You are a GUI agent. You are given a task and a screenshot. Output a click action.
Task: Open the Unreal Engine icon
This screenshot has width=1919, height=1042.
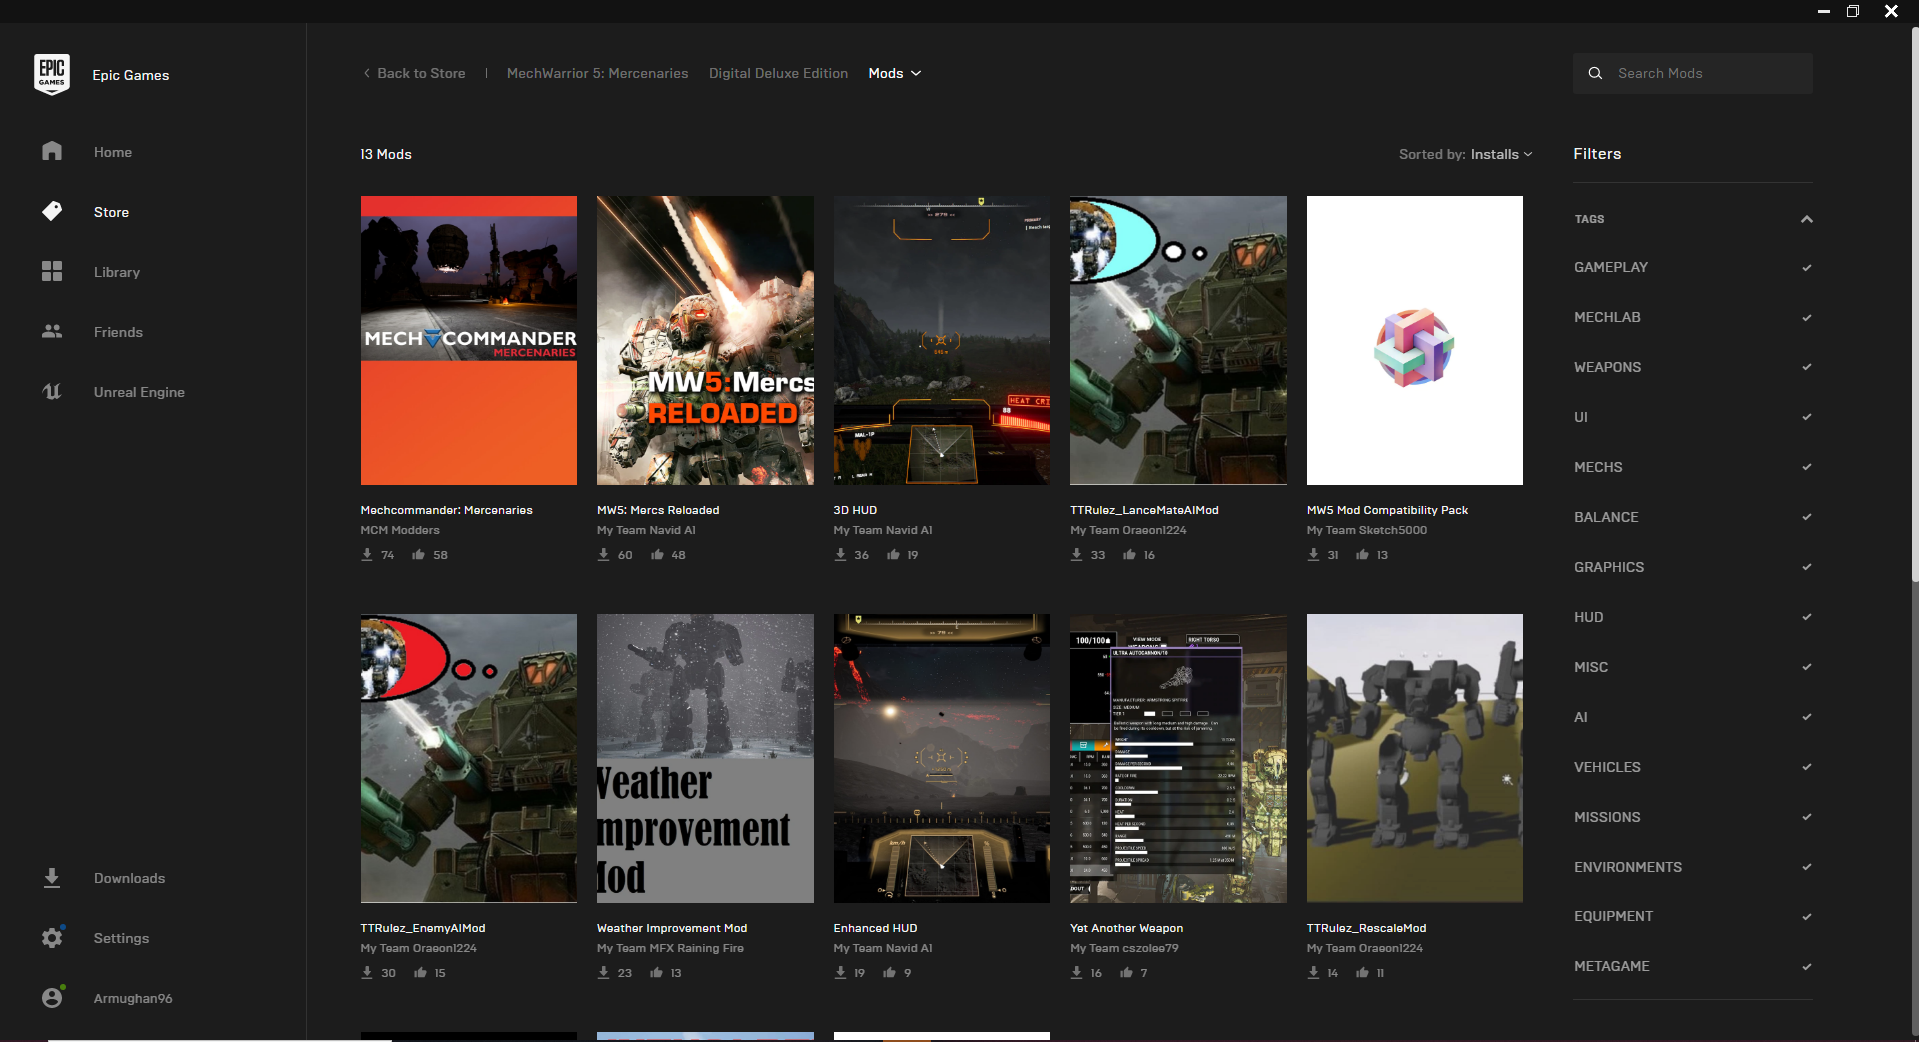(52, 391)
